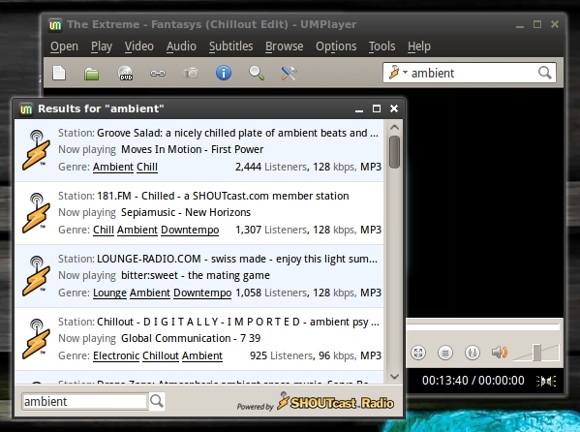
Task: Expand the search engine dropdown arrow beside ambient
Action: [x=405, y=72]
